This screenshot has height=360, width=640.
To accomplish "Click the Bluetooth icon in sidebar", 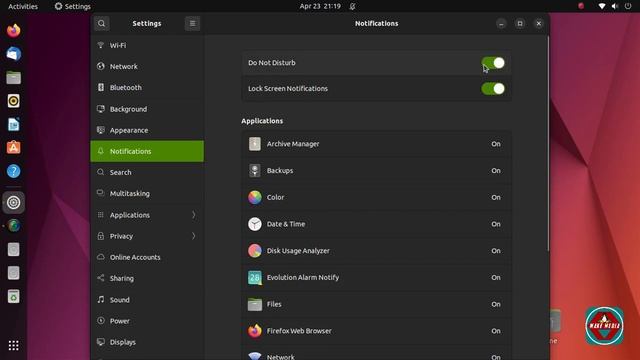I will (x=101, y=87).
